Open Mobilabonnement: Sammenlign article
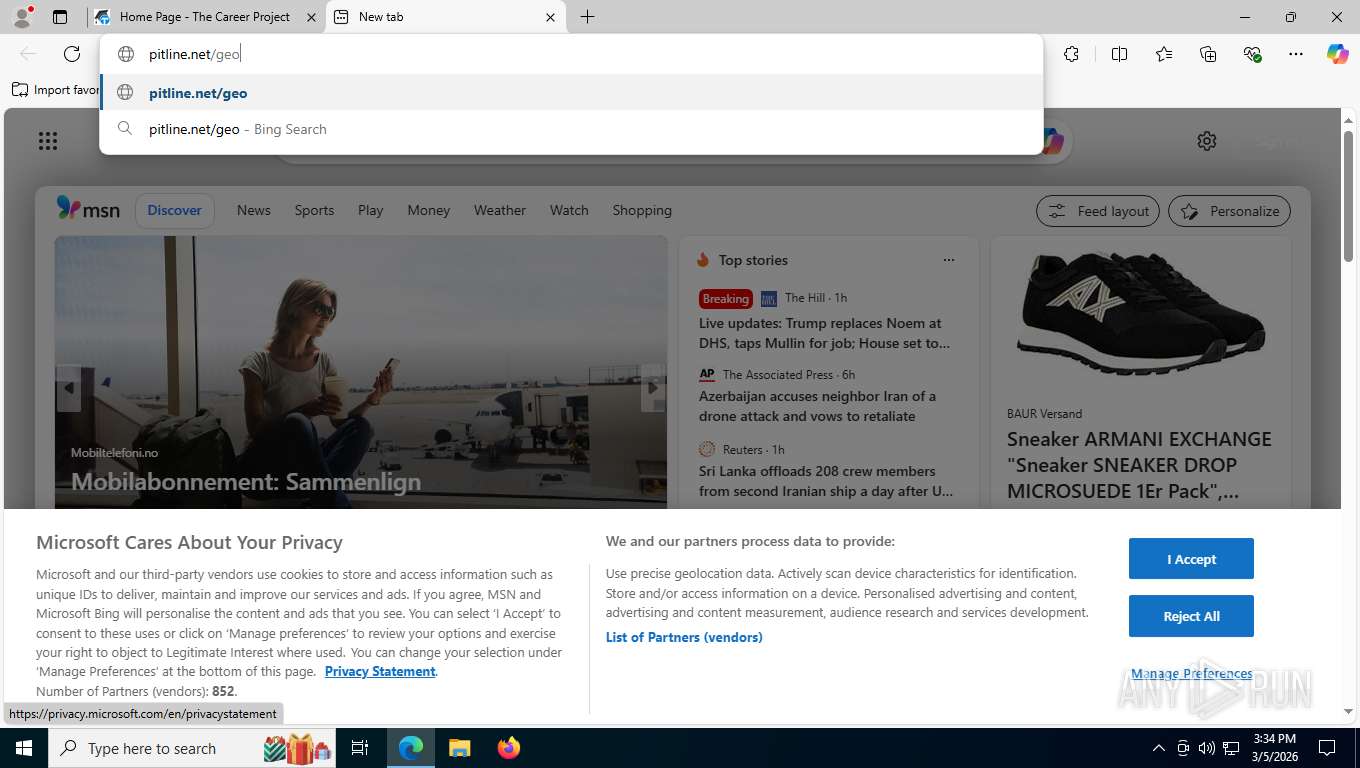 [246, 481]
